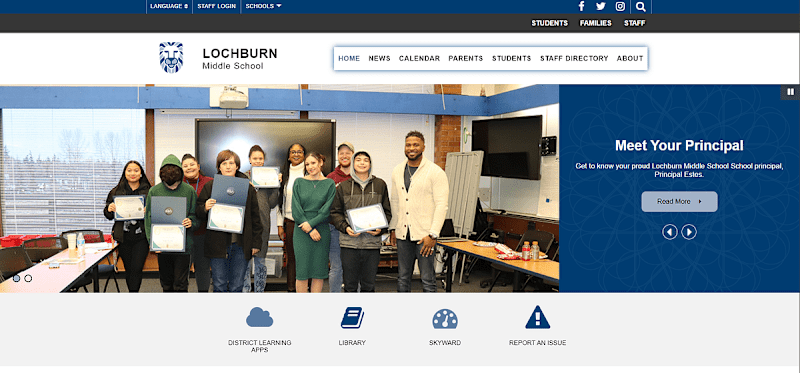The image size is (800, 373).
Task: Open the Students audience link
Action: tap(549, 23)
